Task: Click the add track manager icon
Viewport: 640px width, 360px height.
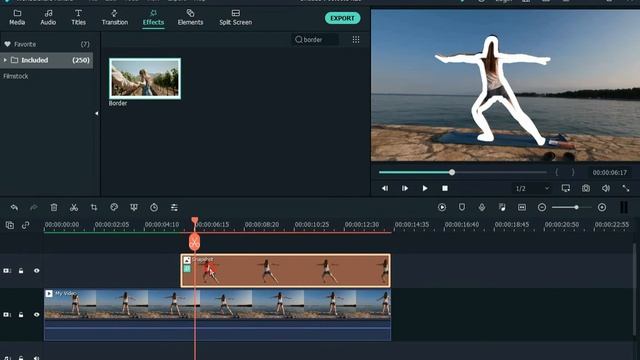Action: coord(10,225)
